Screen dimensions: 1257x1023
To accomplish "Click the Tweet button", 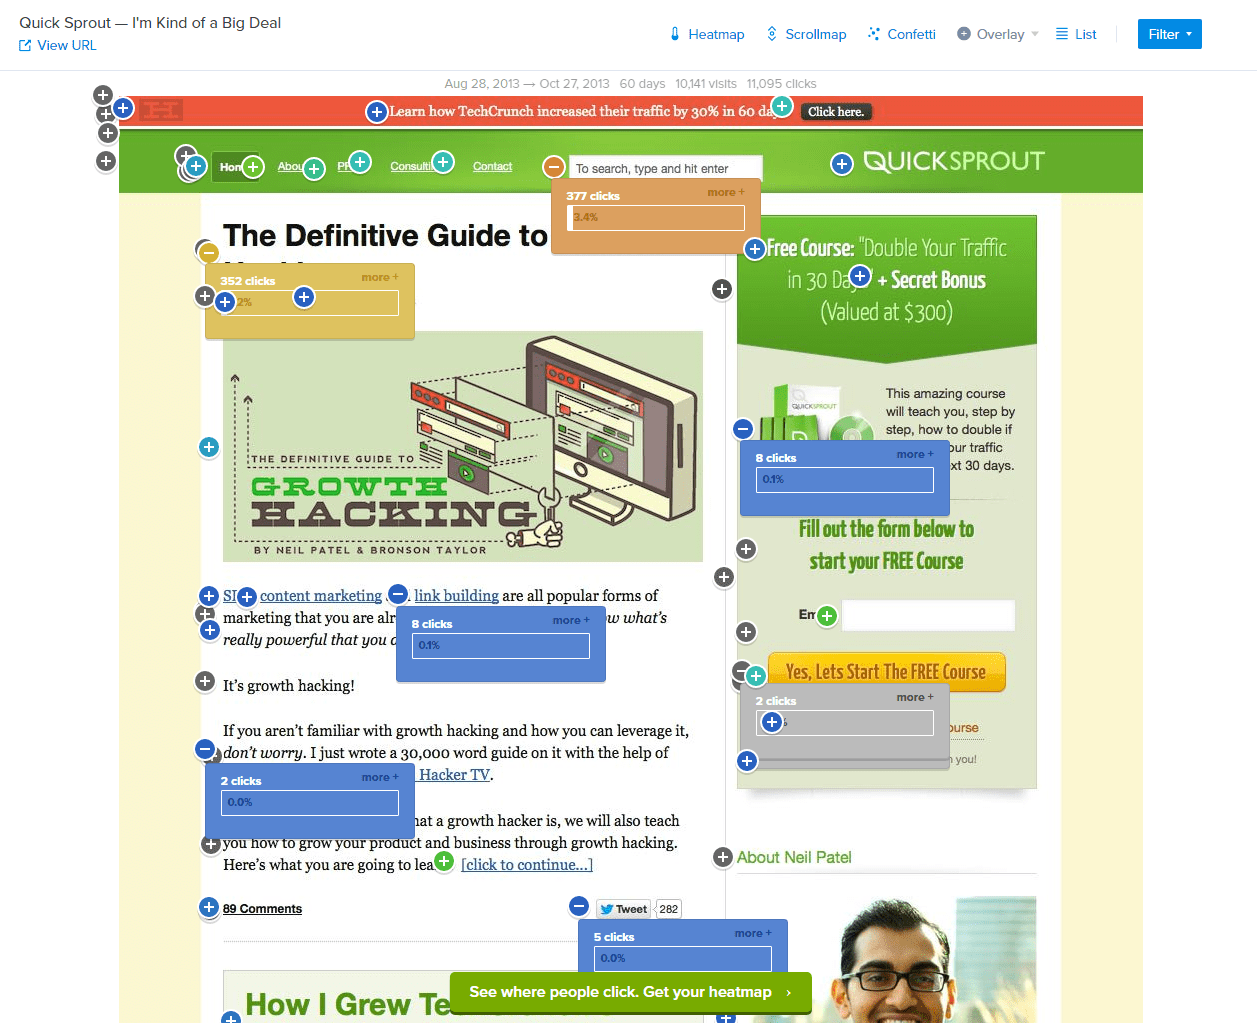I will tap(624, 909).
